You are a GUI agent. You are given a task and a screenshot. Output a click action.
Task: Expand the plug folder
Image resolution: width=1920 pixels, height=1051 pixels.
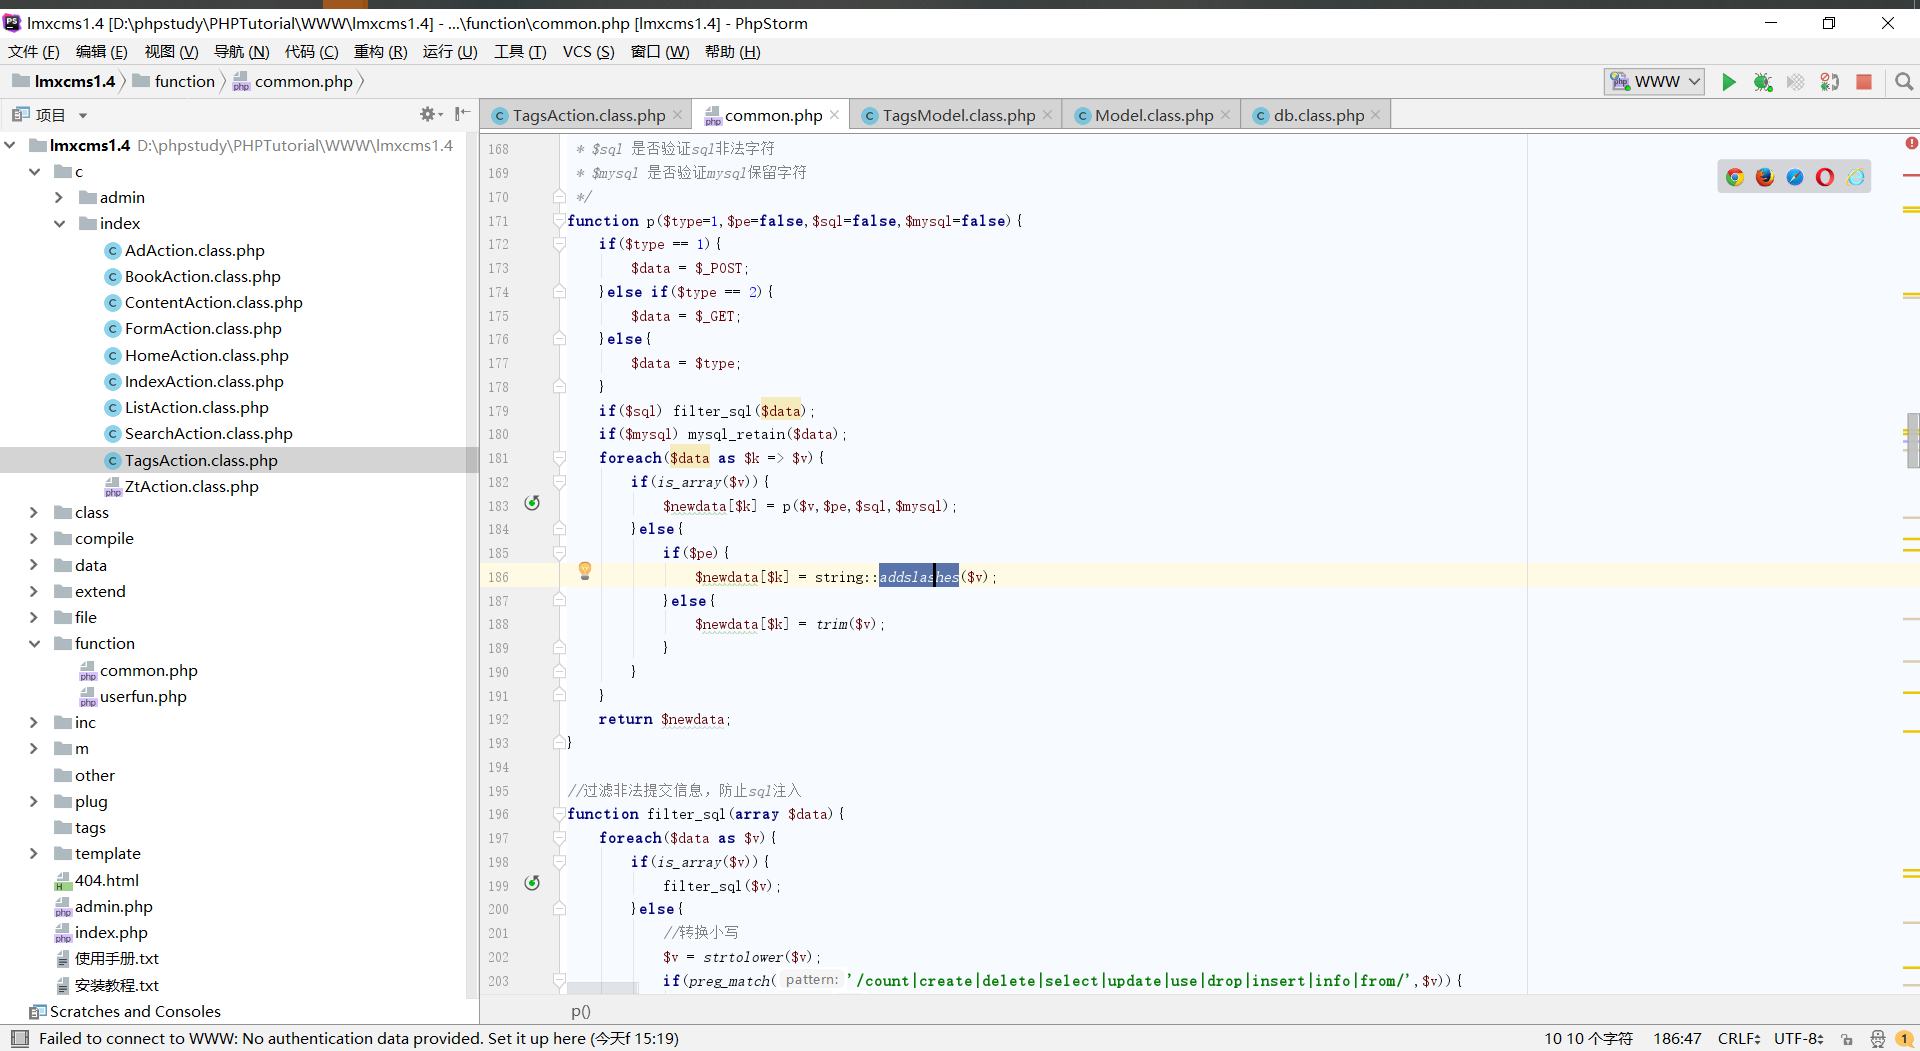tap(34, 802)
